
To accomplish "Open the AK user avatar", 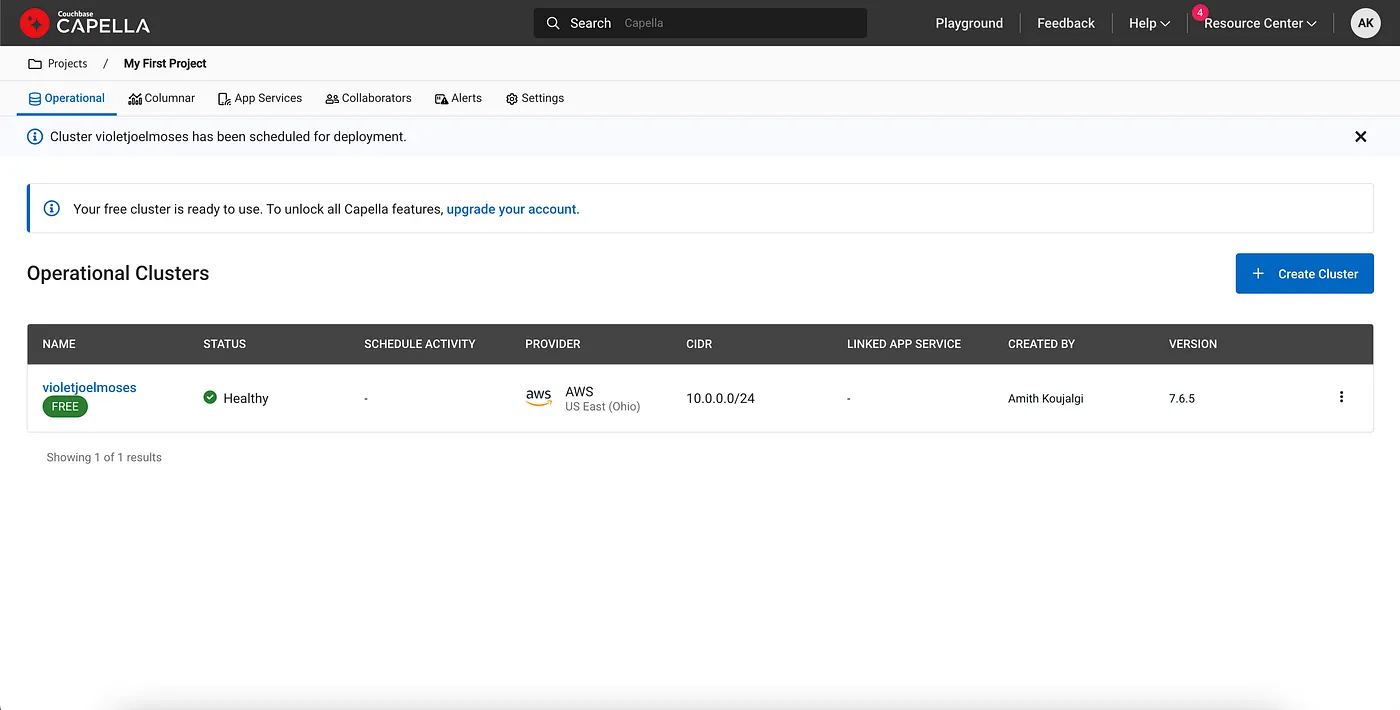I will pyautogui.click(x=1365, y=23).
